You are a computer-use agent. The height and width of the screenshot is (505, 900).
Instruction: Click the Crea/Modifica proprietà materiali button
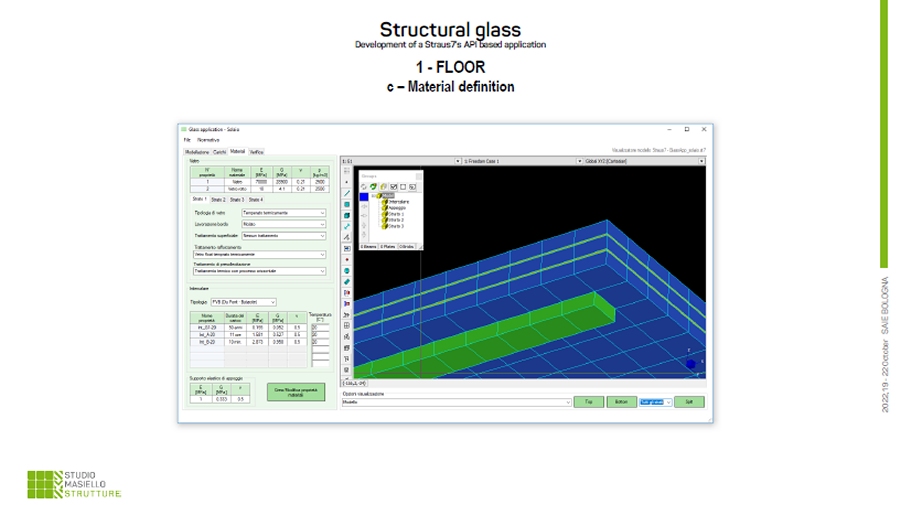[x=296, y=391]
